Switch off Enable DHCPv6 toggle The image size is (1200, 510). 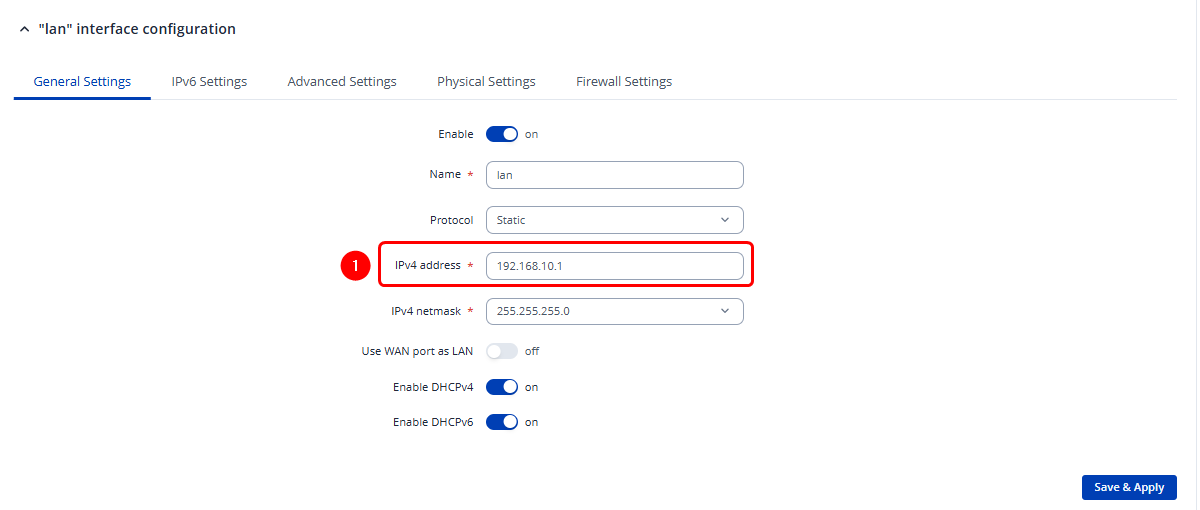pos(502,422)
